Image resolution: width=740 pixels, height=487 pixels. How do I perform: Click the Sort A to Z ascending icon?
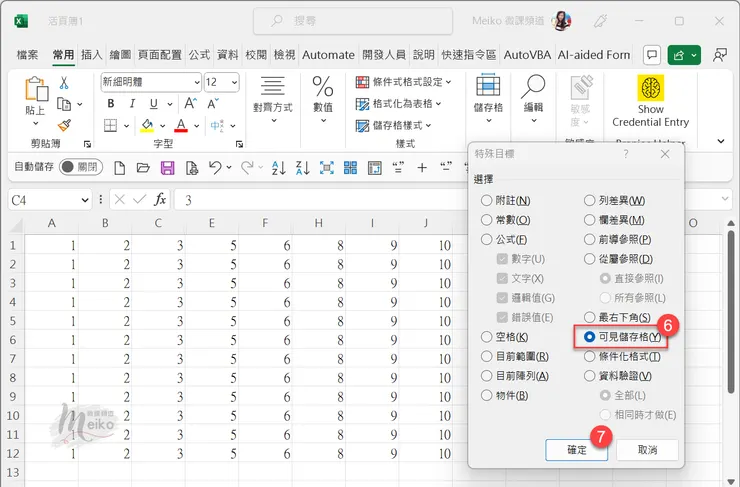278,168
